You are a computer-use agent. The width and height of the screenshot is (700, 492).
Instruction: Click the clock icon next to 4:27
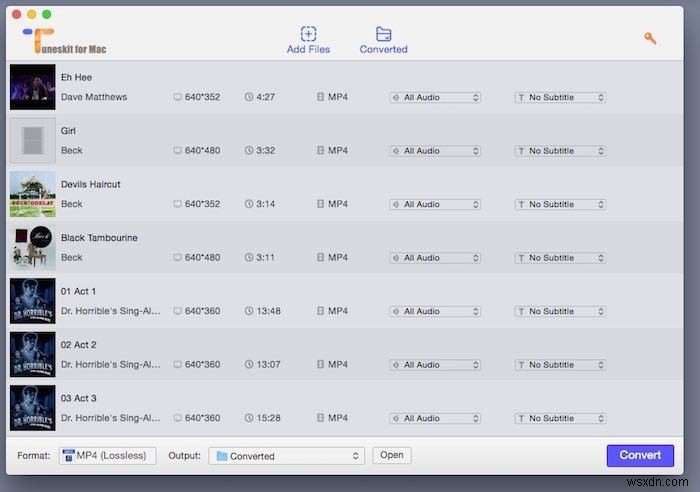[x=249, y=97]
